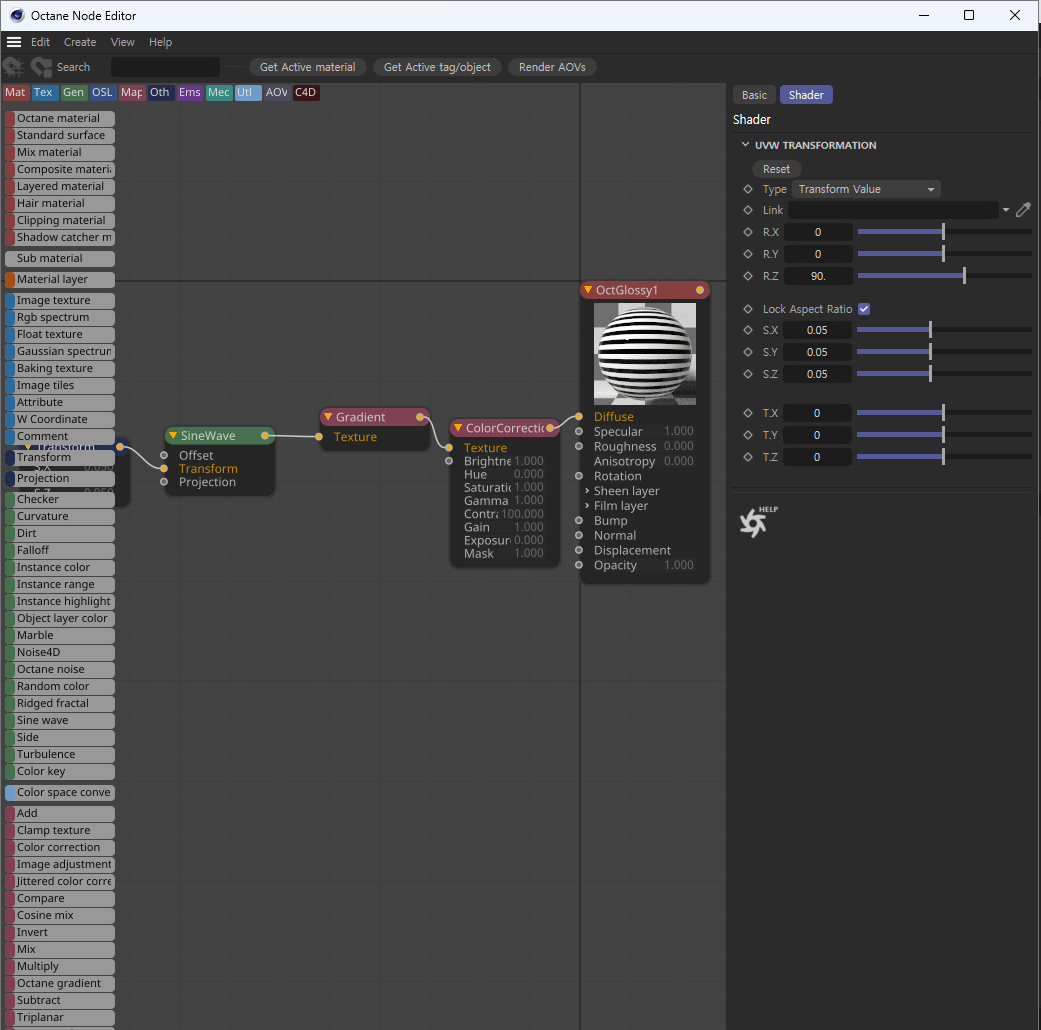
Task: Switch to the Basic tab
Action: [x=754, y=95]
